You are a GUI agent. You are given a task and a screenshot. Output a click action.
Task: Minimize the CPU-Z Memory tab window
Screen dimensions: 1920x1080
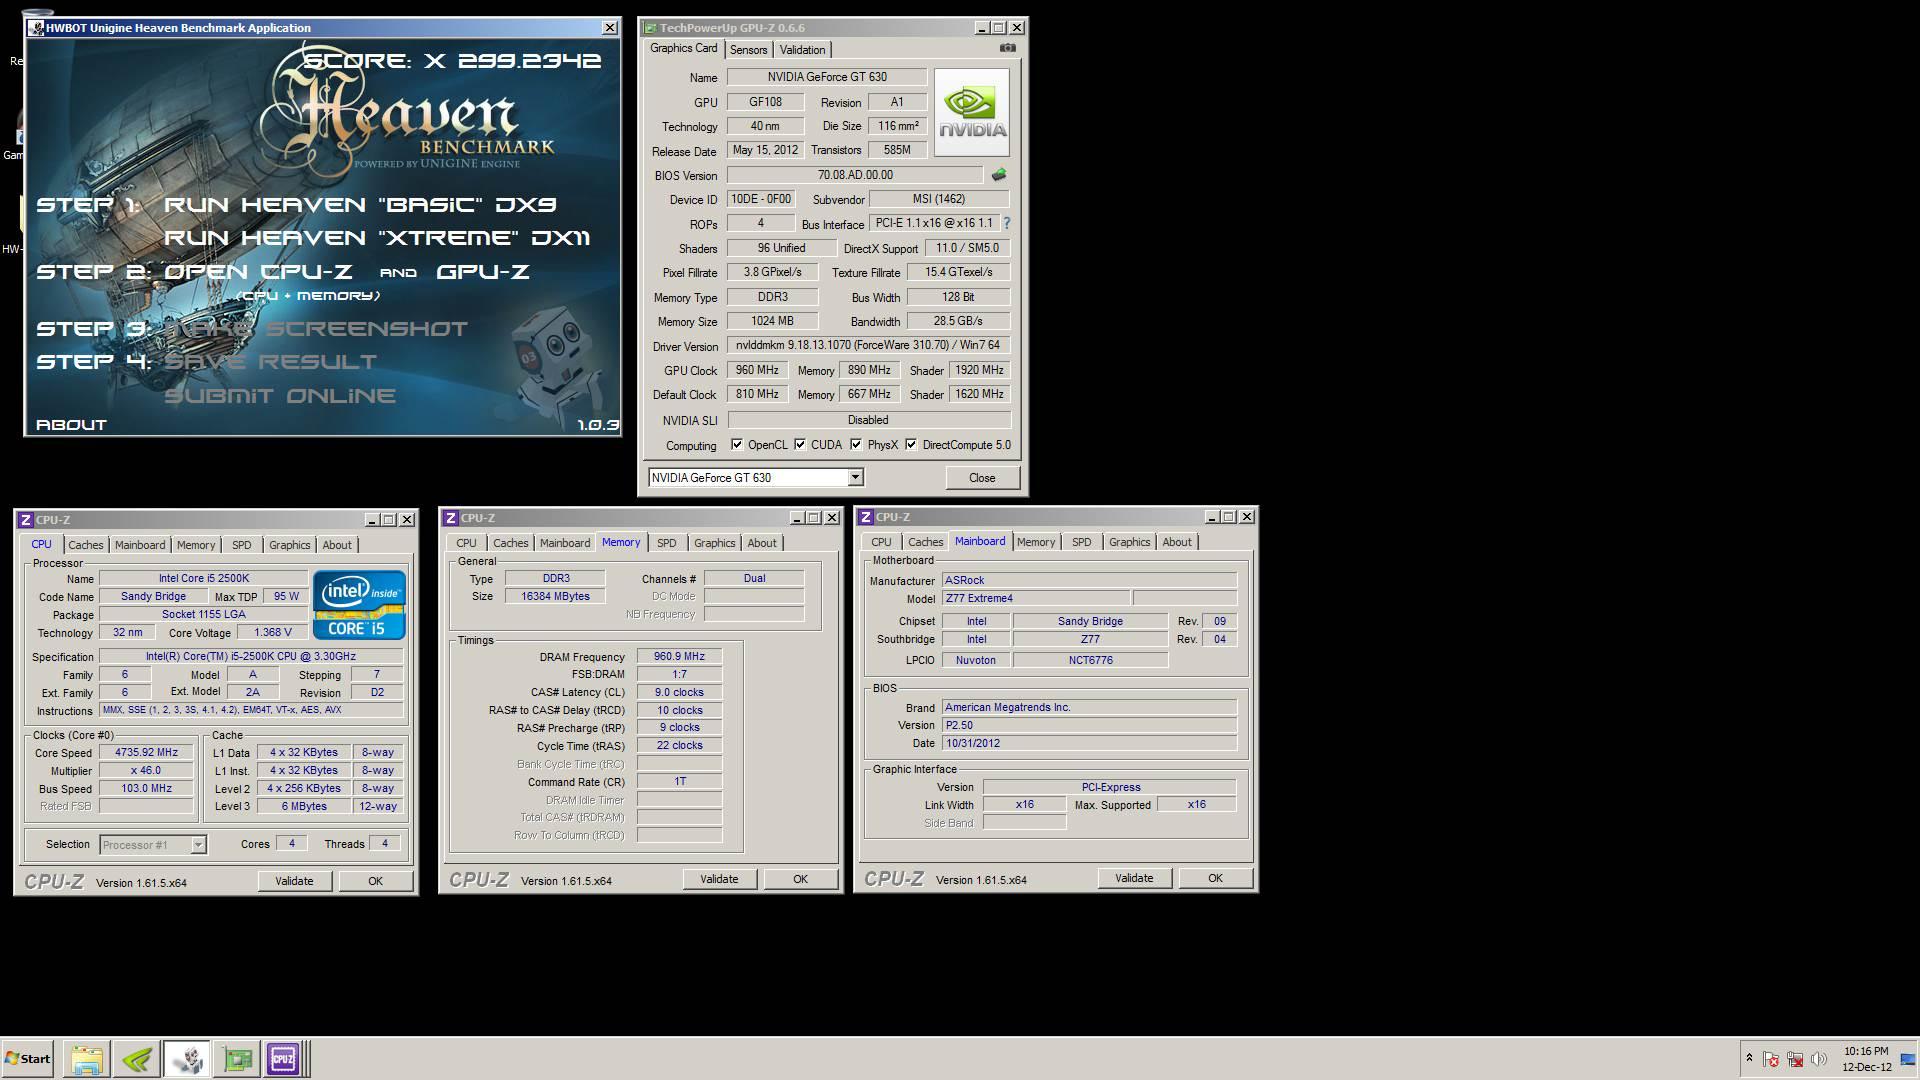[x=797, y=518]
